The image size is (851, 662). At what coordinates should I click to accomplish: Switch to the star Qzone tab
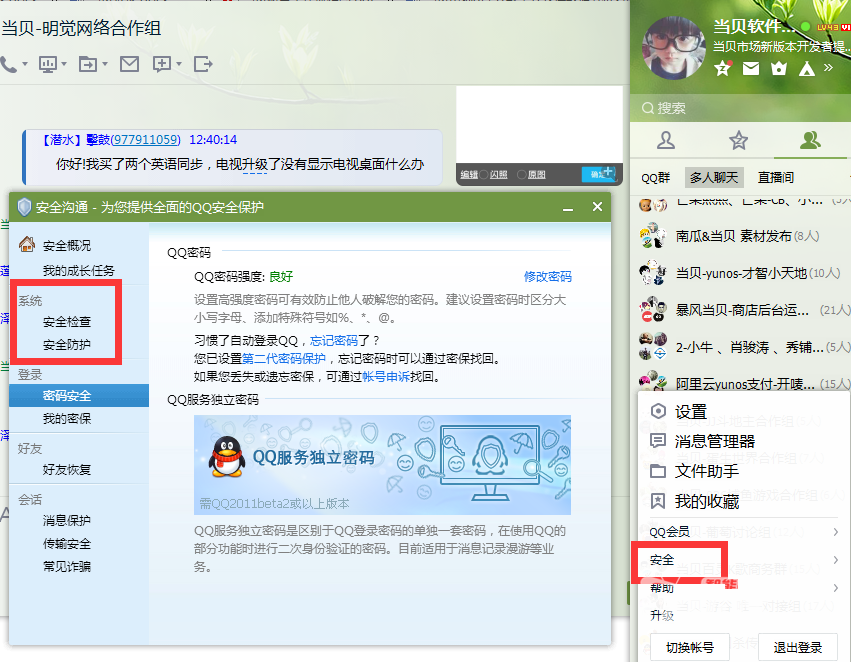coord(738,141)
